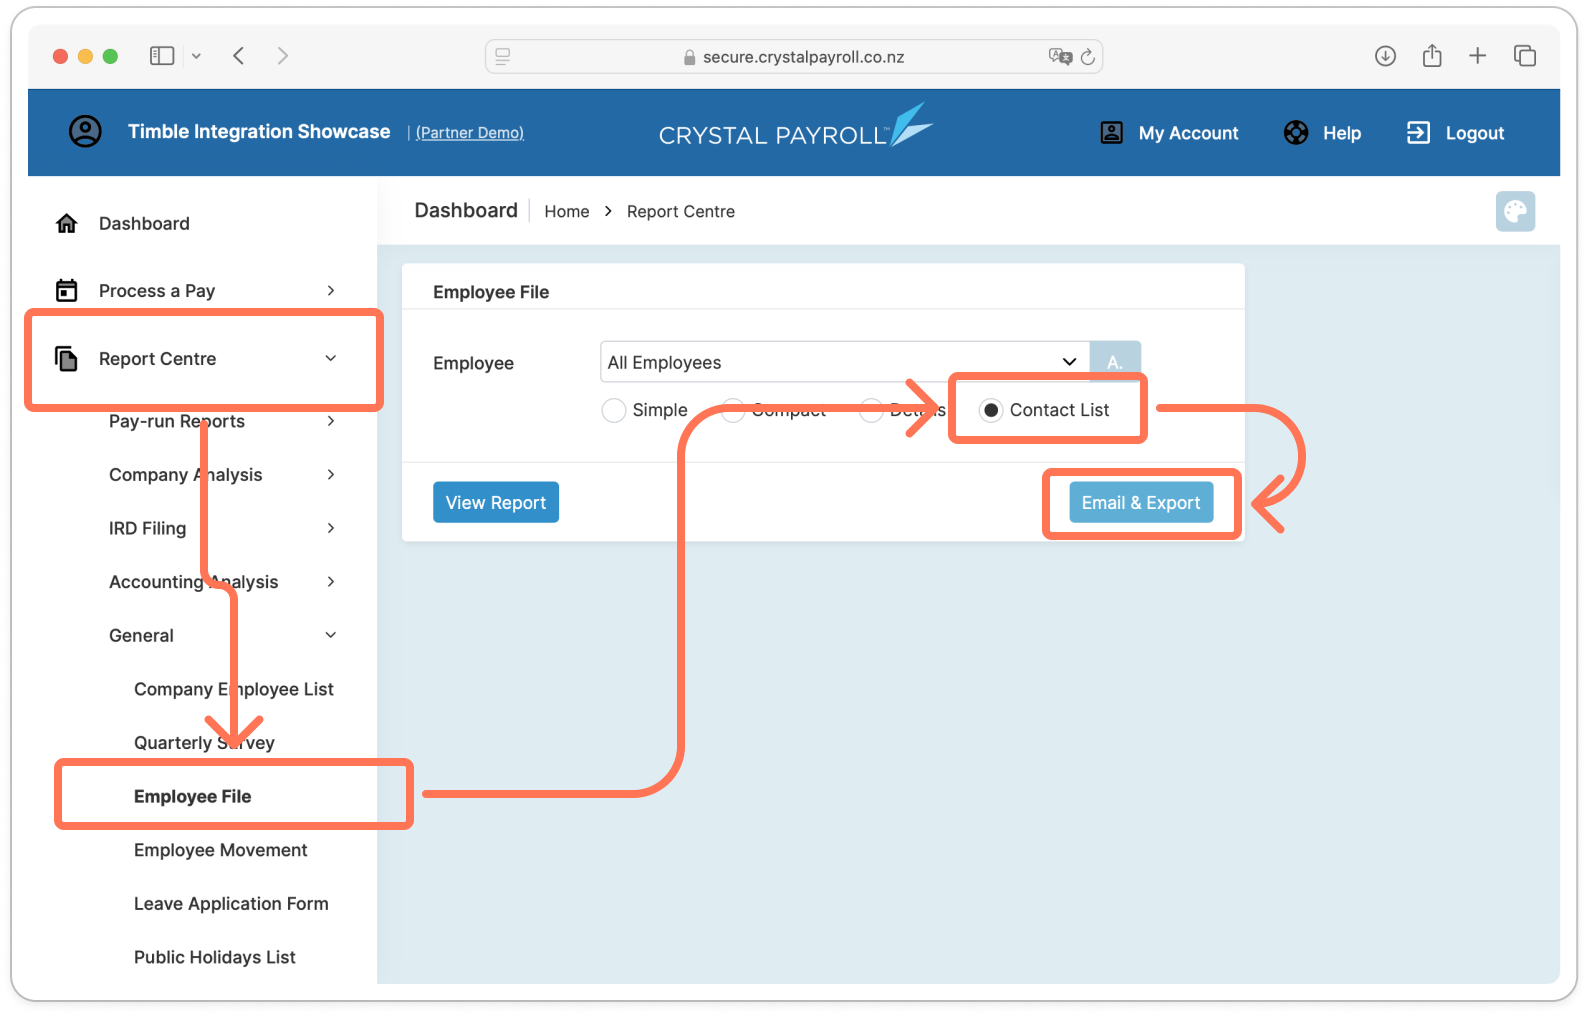Viewport: 1589px width, 1016px height.
Task: Click the Safari address bar field
Action: point(794,57)
